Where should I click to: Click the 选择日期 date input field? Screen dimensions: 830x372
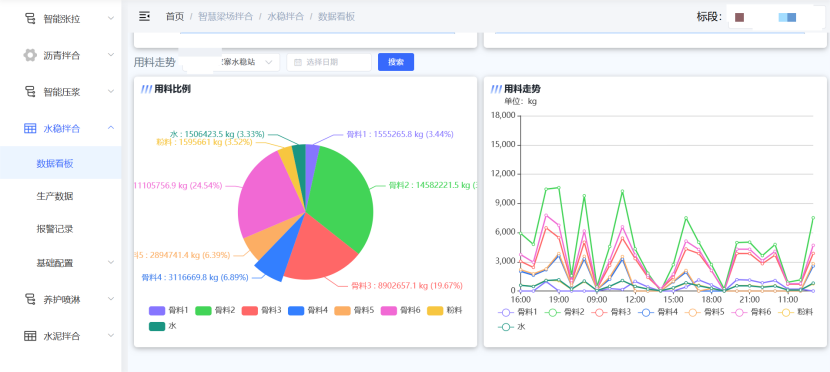coord(329,62)
